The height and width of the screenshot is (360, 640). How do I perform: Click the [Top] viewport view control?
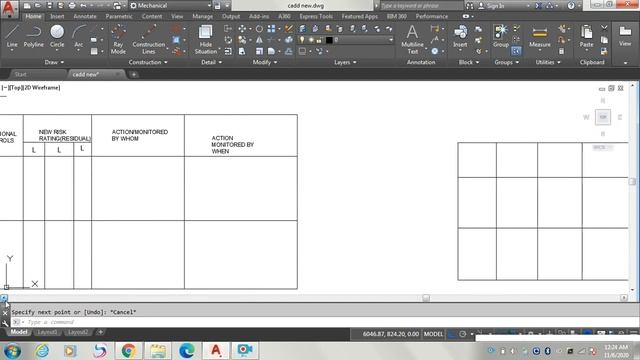click(x=16, y=87)
